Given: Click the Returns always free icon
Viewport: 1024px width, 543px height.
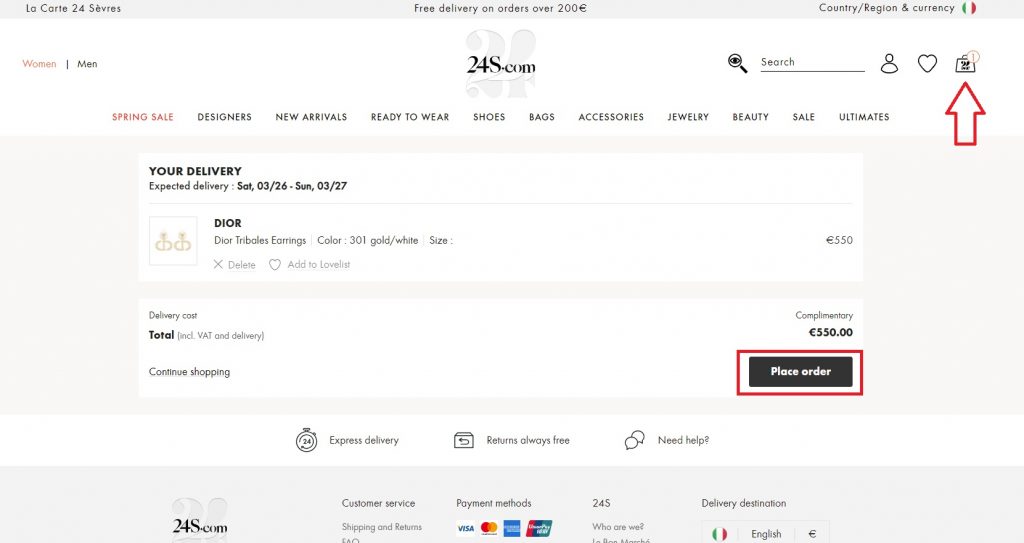Looking at the screenshot, I should click(x=463, y=440).
